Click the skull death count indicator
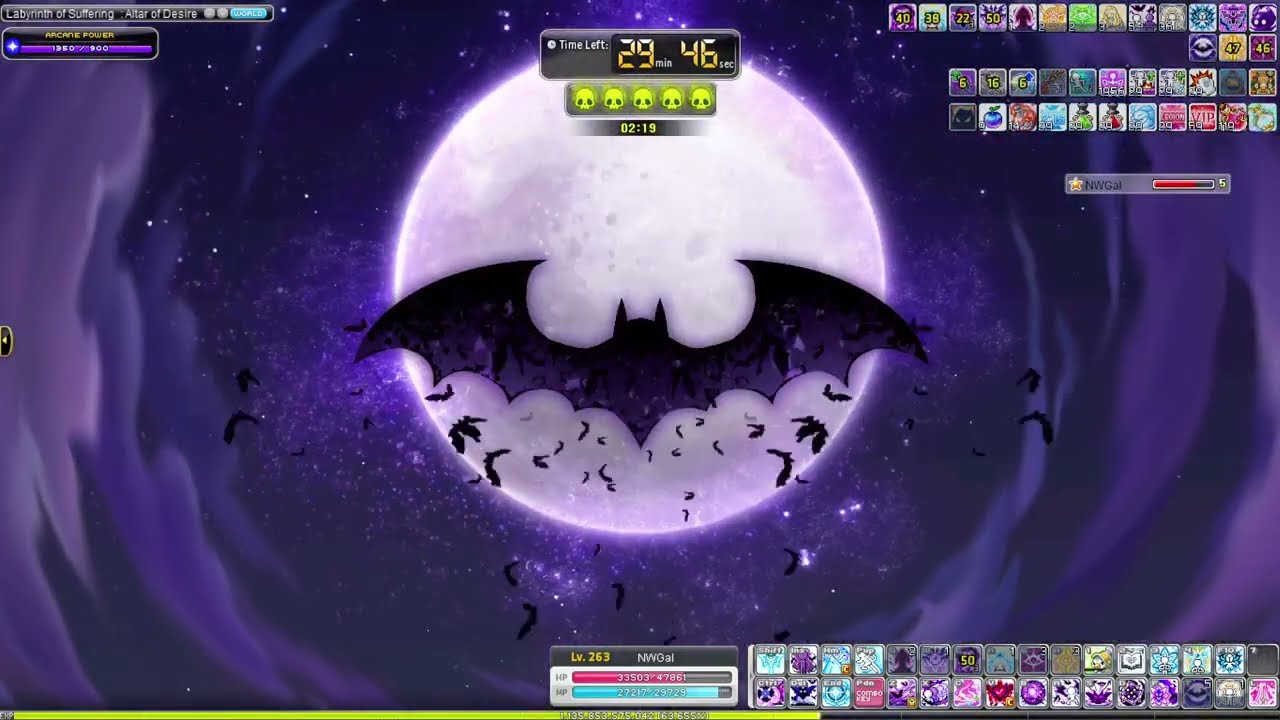This screenshot has width=1280, height=720. tap(642, 99)
